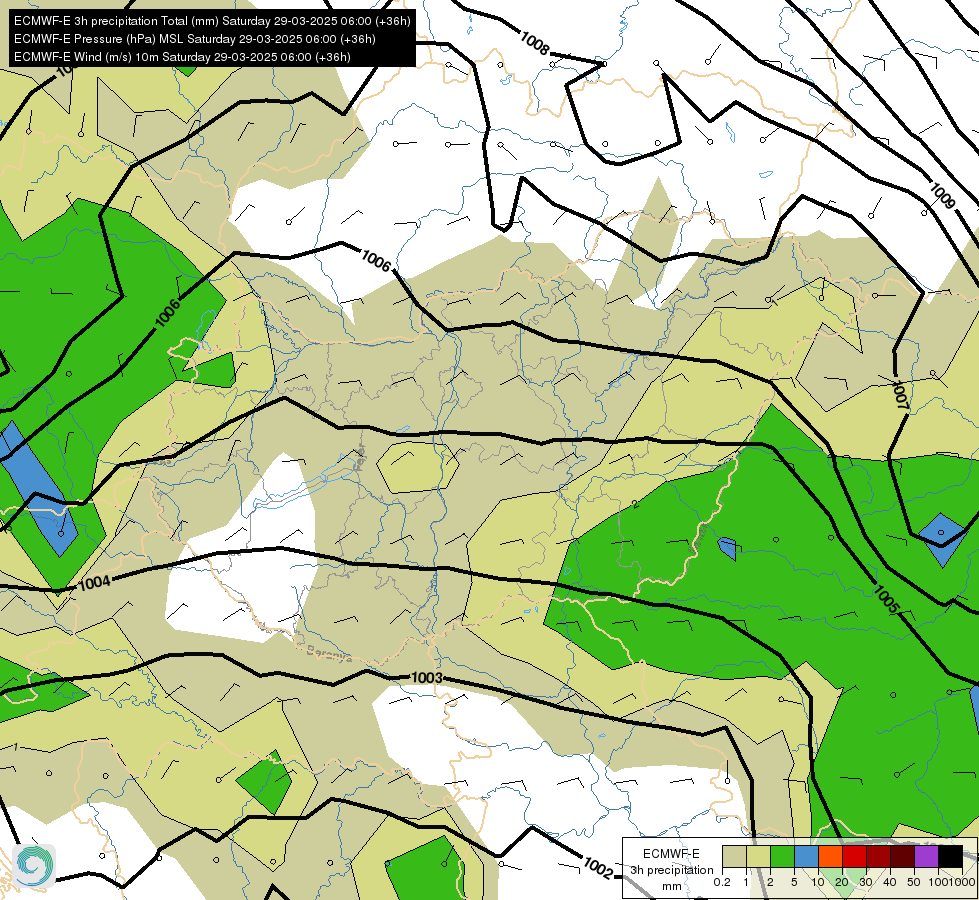The width and height of the screenshot is (979, 900).
Task: Select the blue 5–10 mm legend swatch
Action: pyautogui.click(x=806, y=856)
